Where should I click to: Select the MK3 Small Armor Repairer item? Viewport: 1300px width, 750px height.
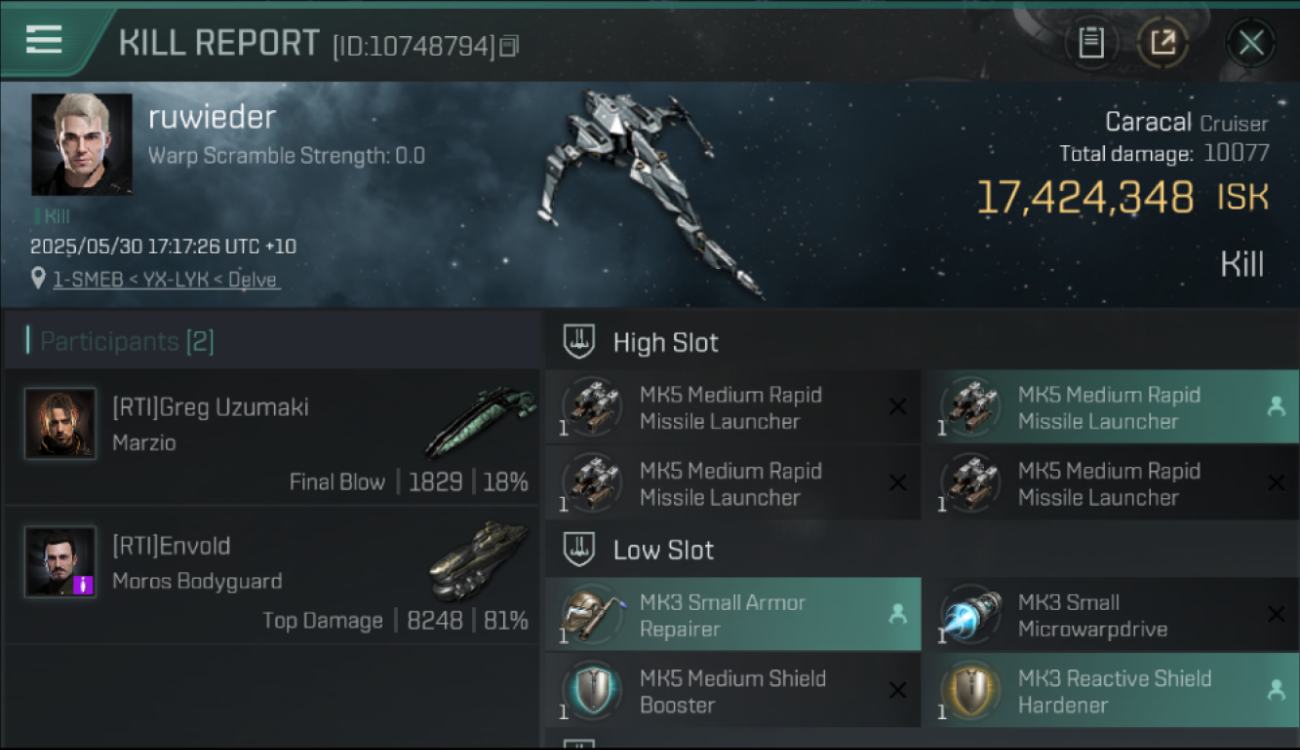pos(733,615)
